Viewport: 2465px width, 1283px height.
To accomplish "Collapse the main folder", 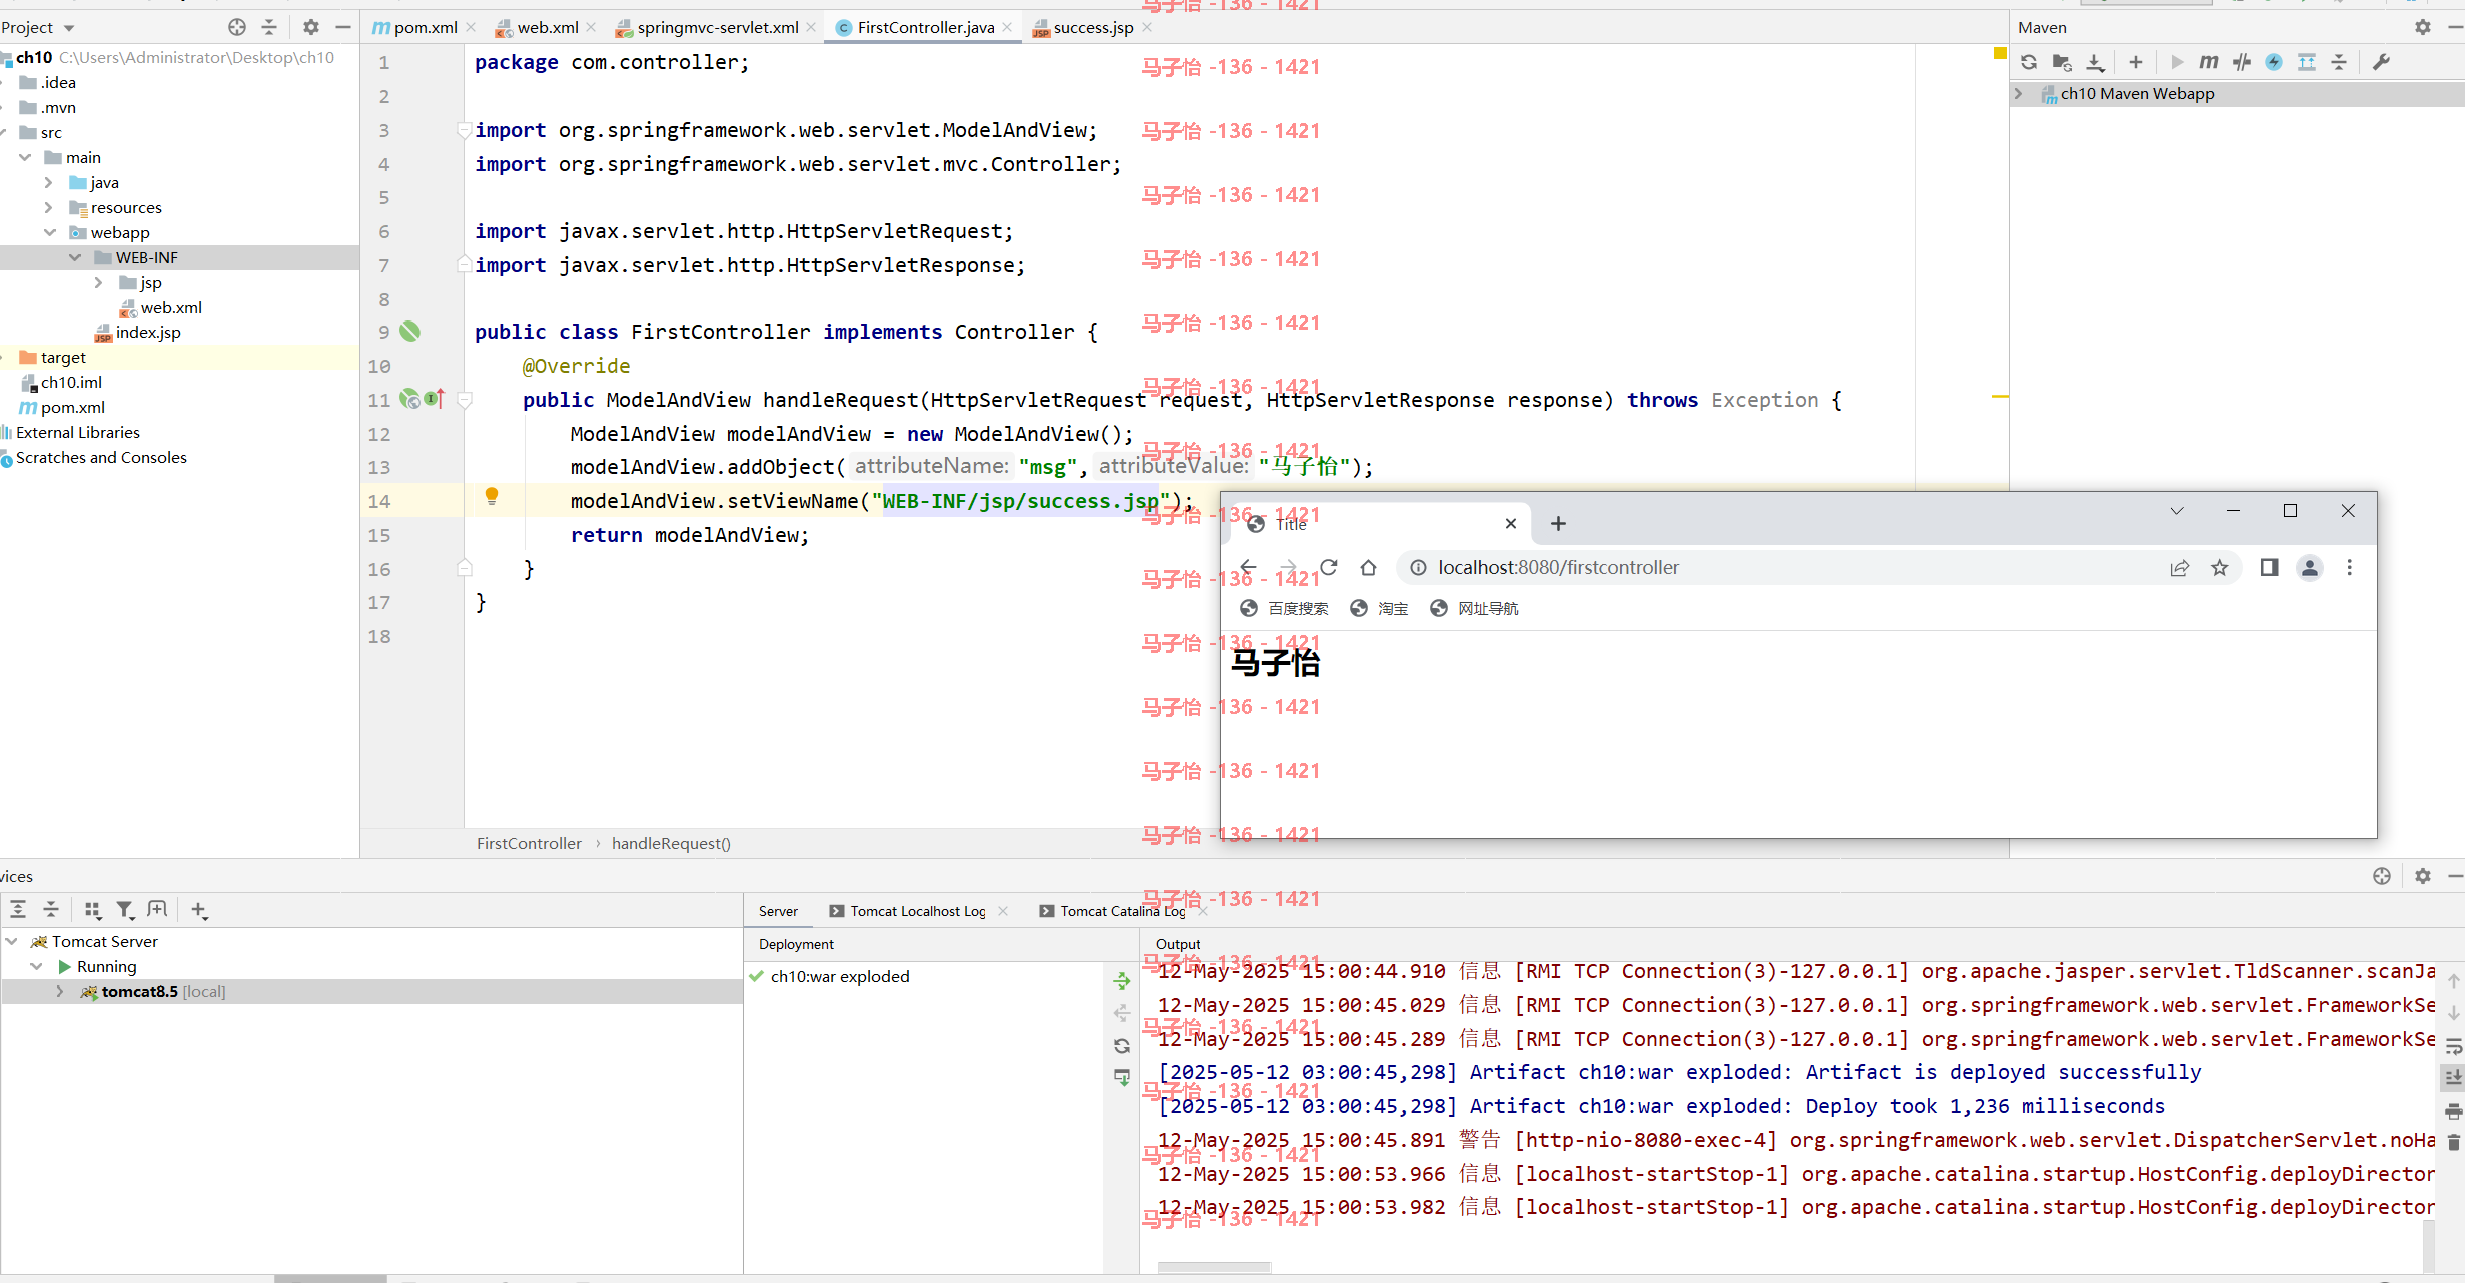I will pos(25,157).
